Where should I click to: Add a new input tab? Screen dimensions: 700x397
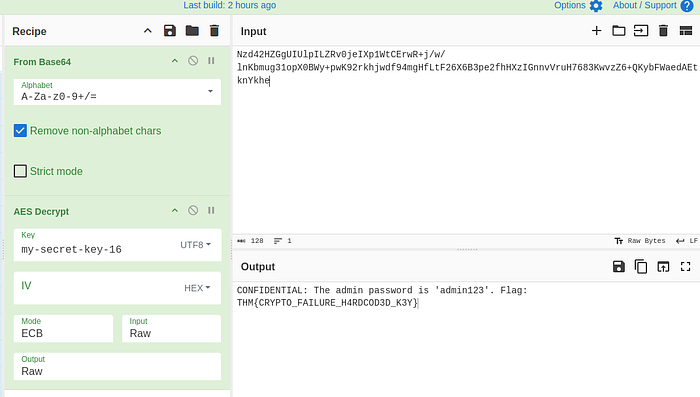tap(596, 31)
